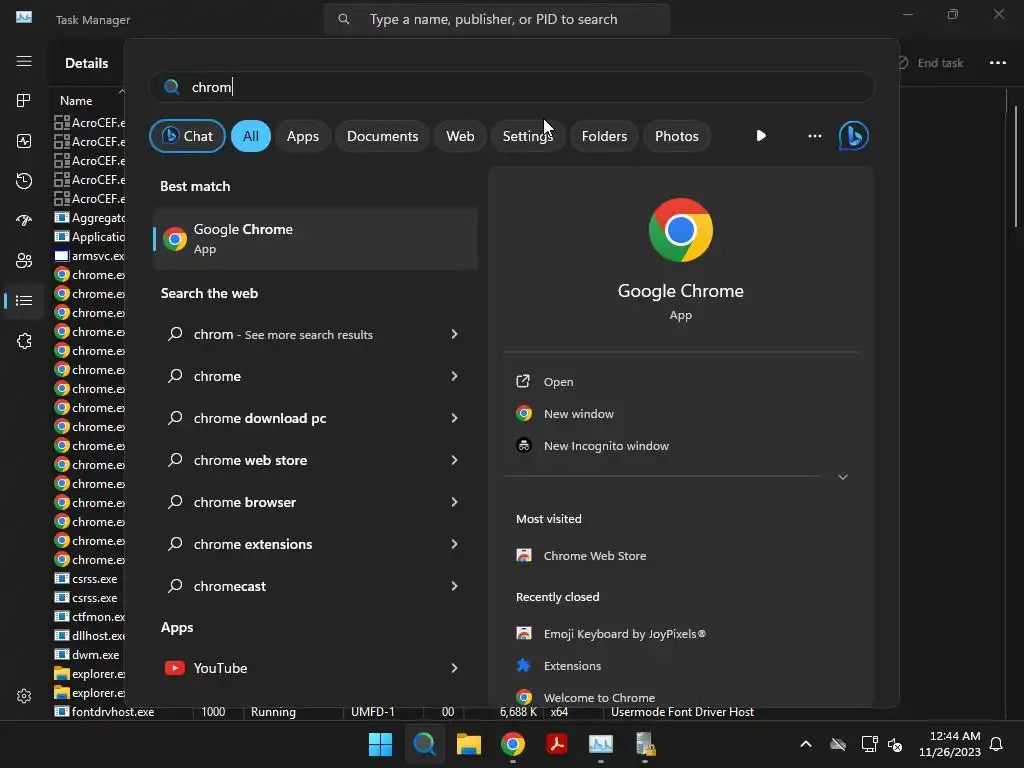Open Google Chrome from taskbar
1024x768 pixels.
[x=513, y=744]
